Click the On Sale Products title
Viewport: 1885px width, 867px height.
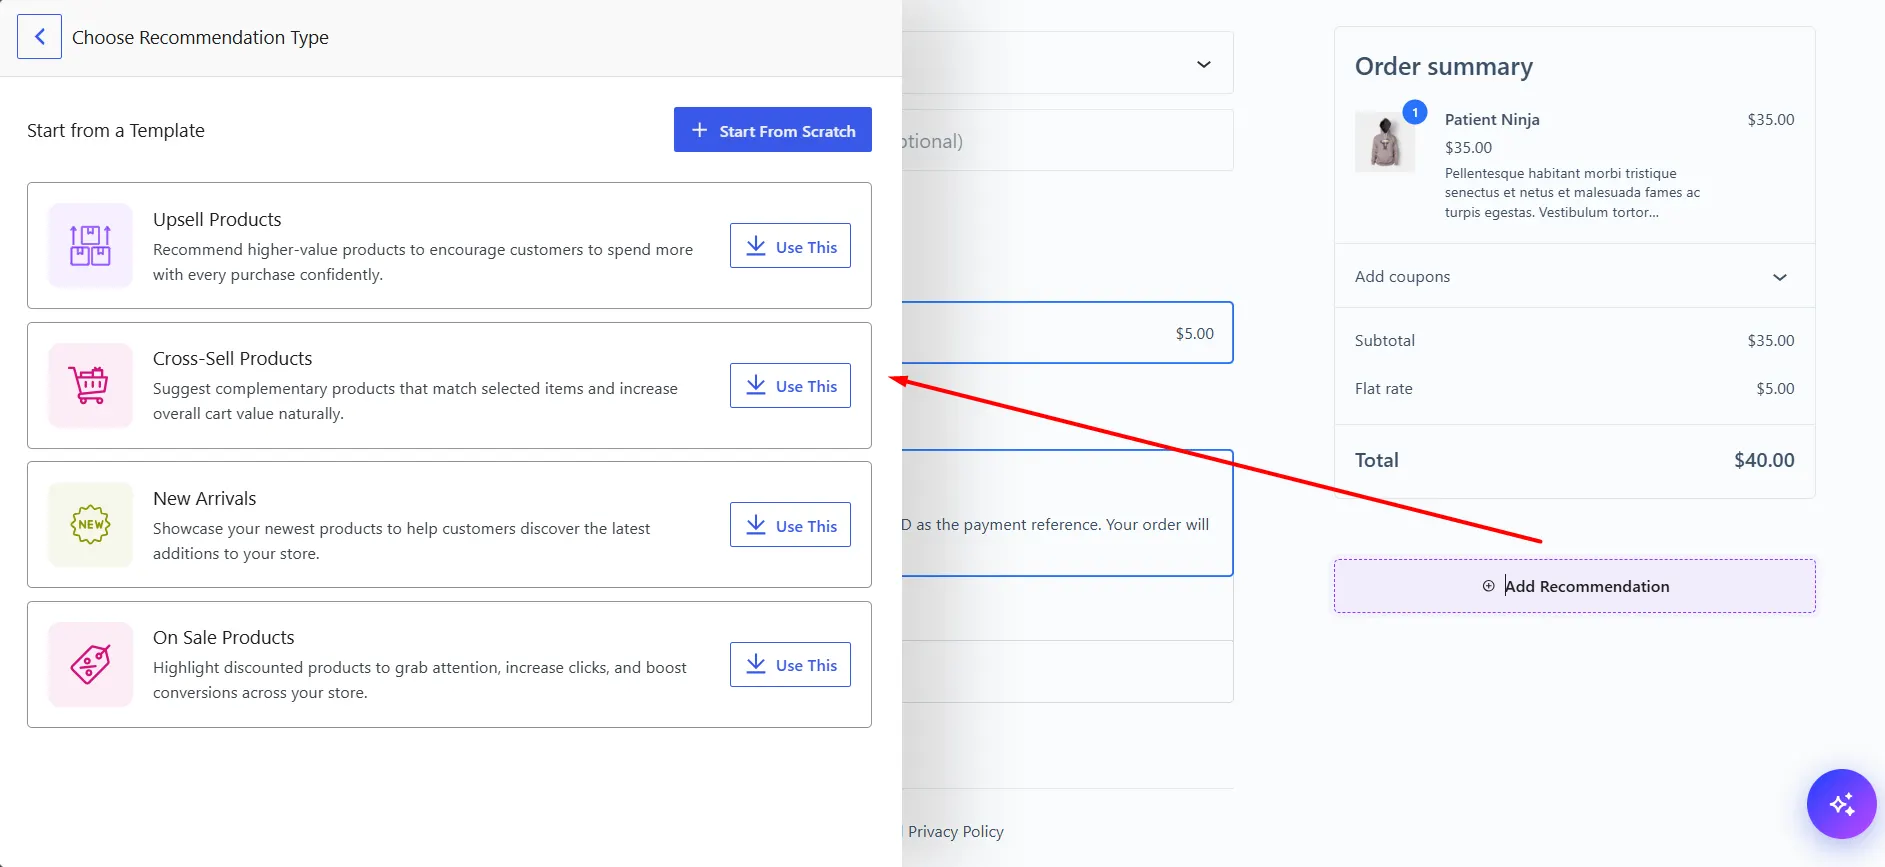[223, 637]
